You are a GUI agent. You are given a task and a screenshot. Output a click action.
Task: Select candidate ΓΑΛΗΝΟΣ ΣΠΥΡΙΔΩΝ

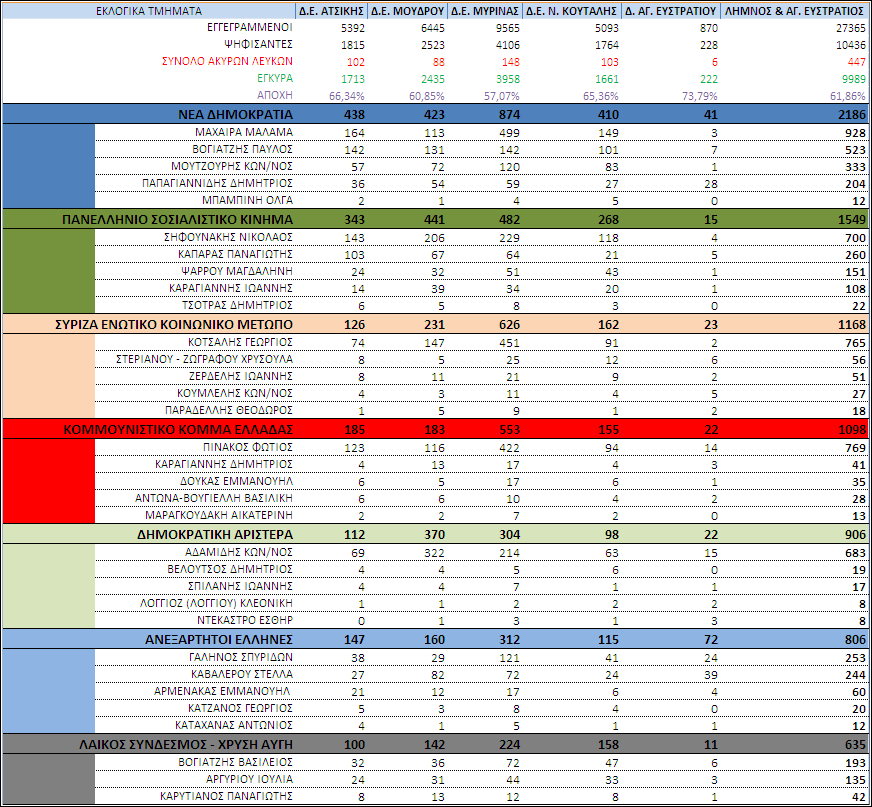(241, 657)
